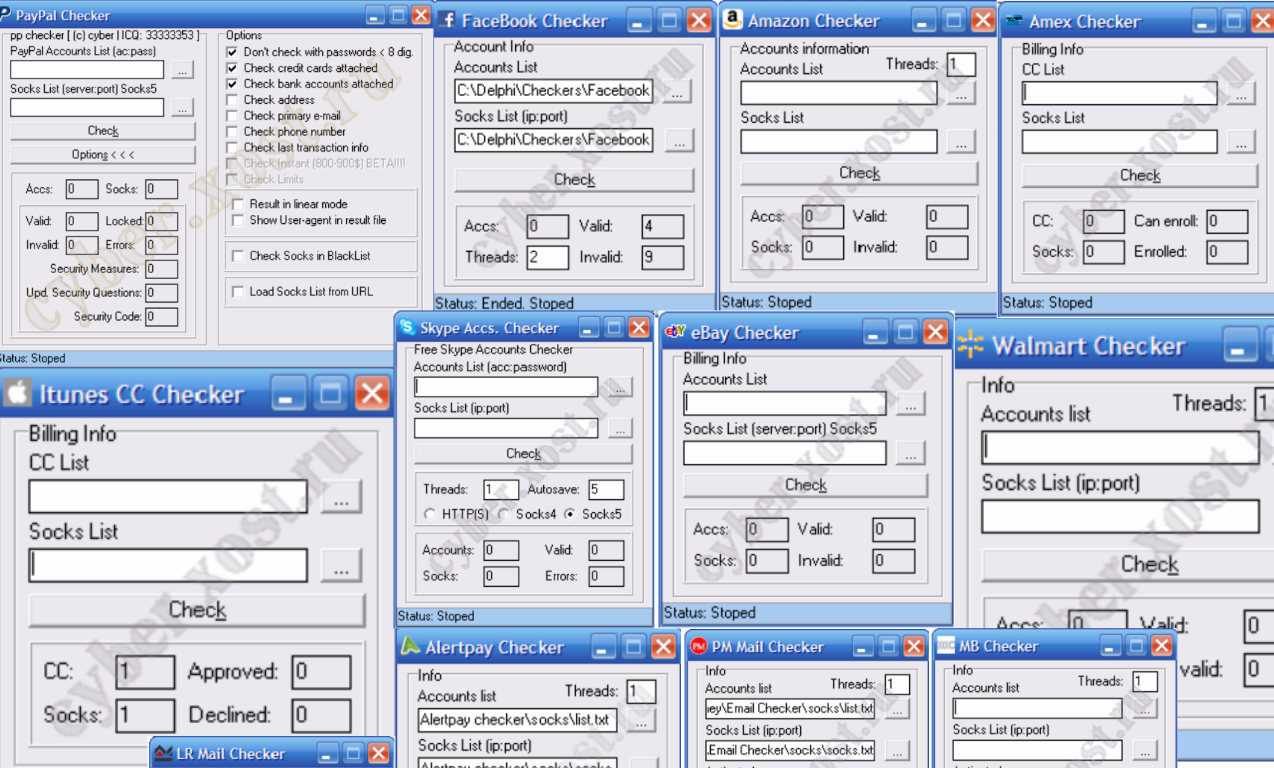Collapse PayPal Options < < < panel
Image resolution: width=1274 pixels, height=768 pixels.
click(x=103, y=155)
